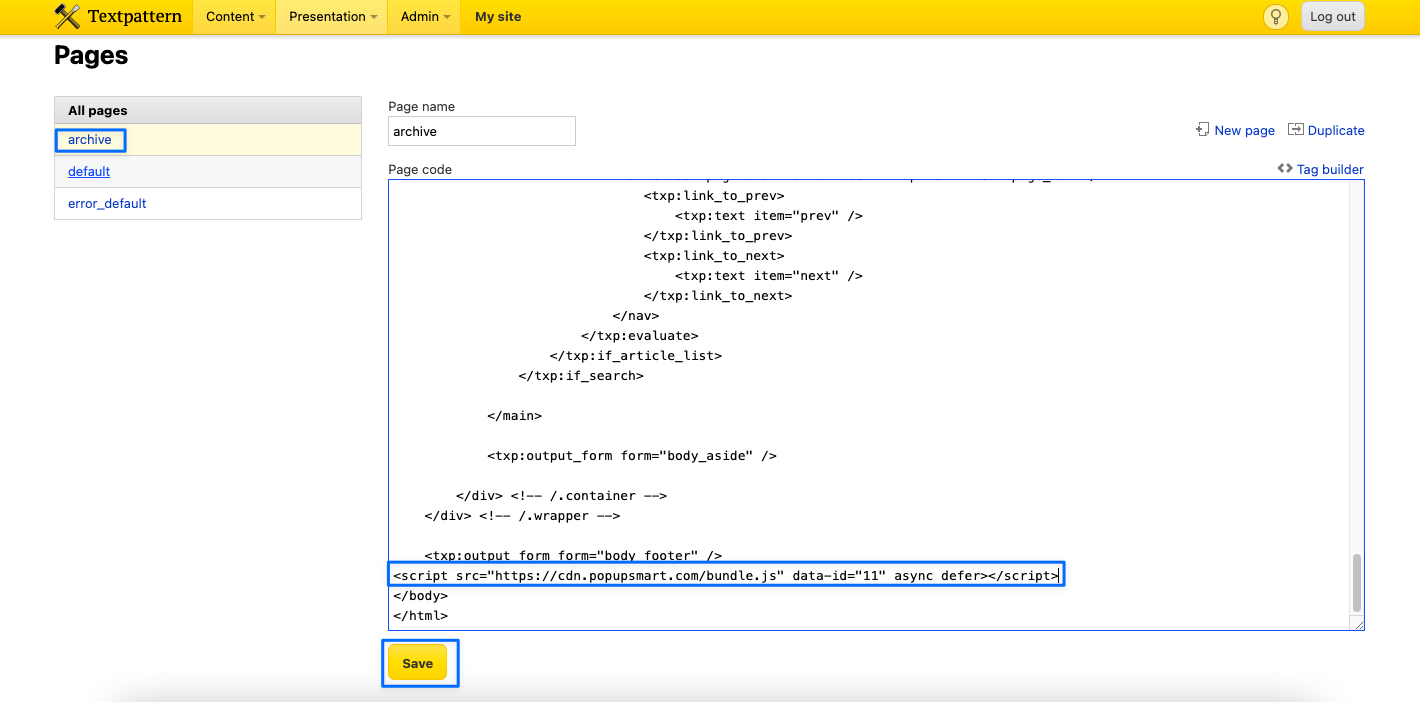Screen dimensions: 1420x702
Task: Click the Textpattern brand name
Action: point(135,16)
